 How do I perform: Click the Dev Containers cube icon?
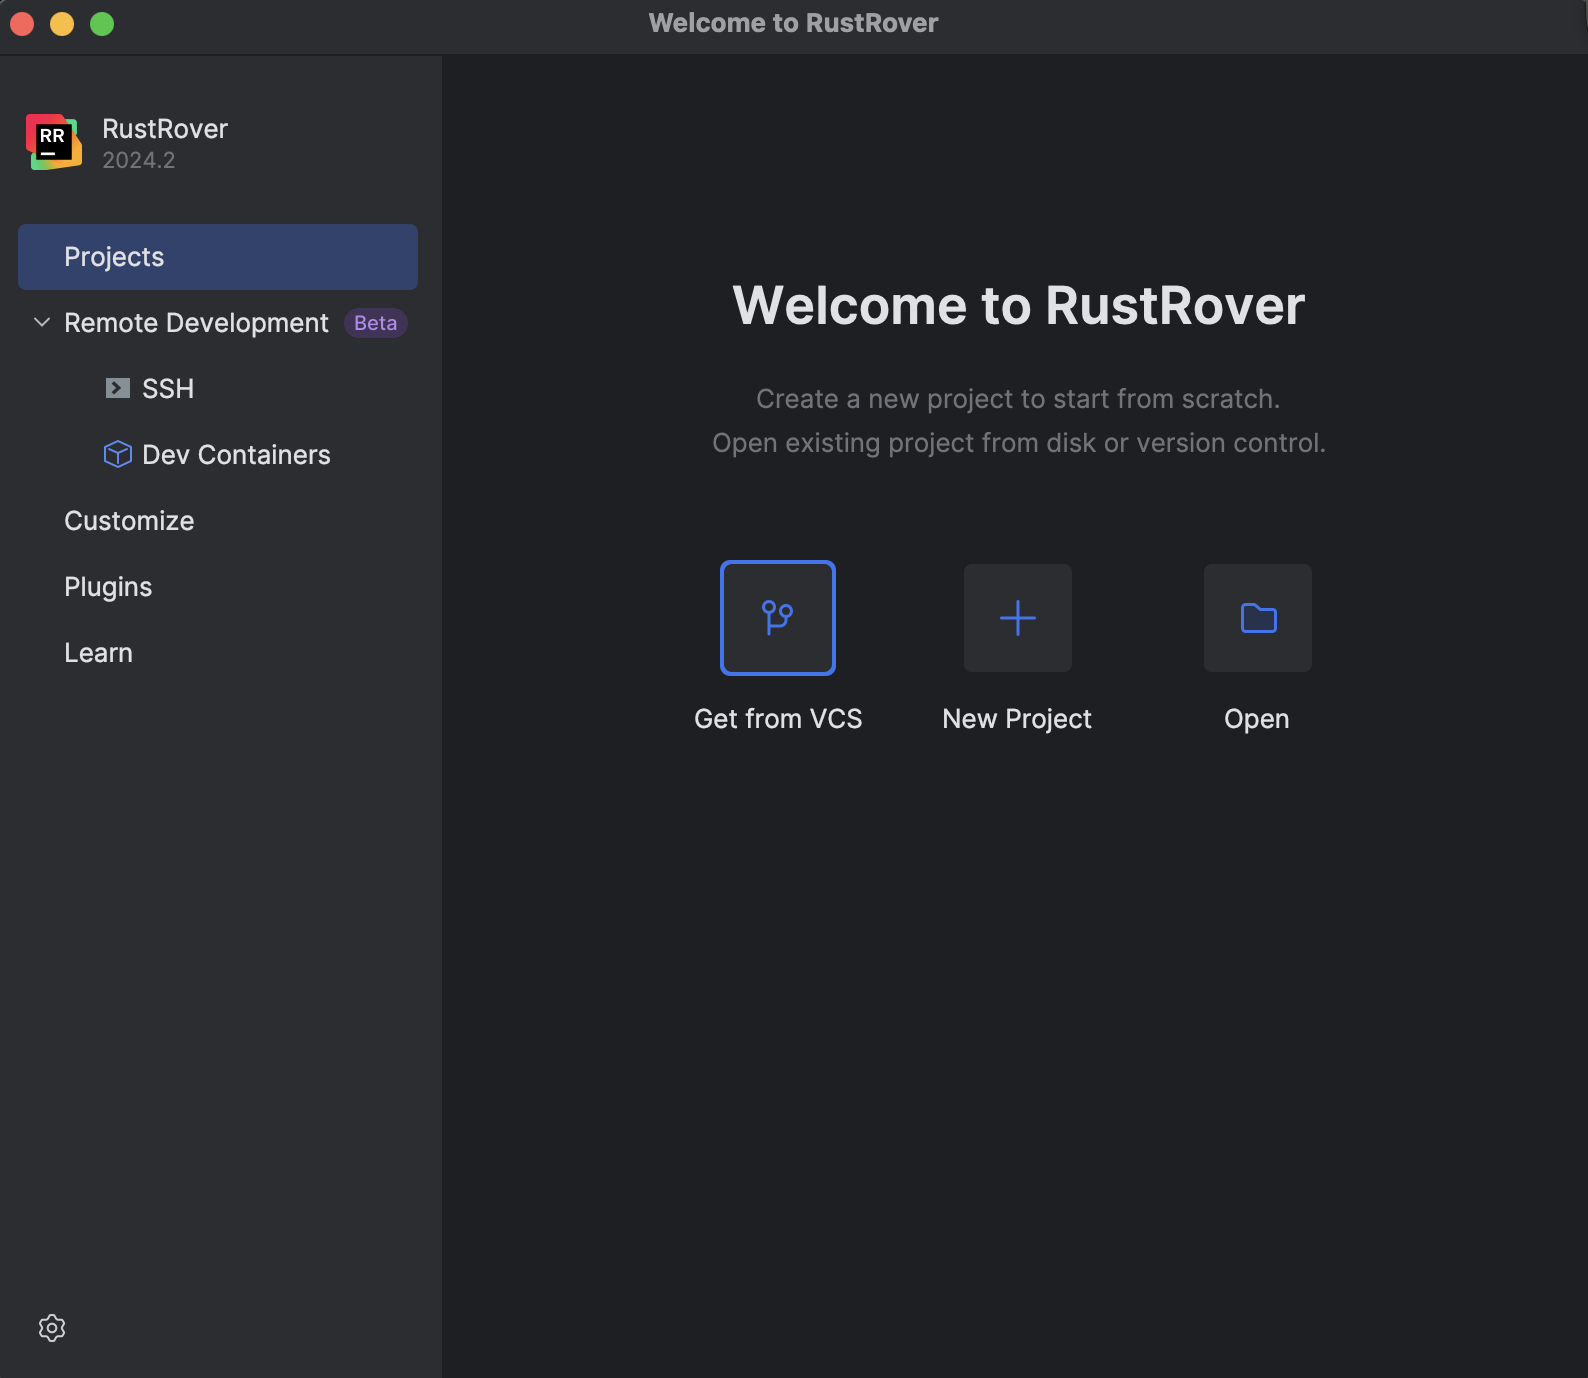(118, 455)
